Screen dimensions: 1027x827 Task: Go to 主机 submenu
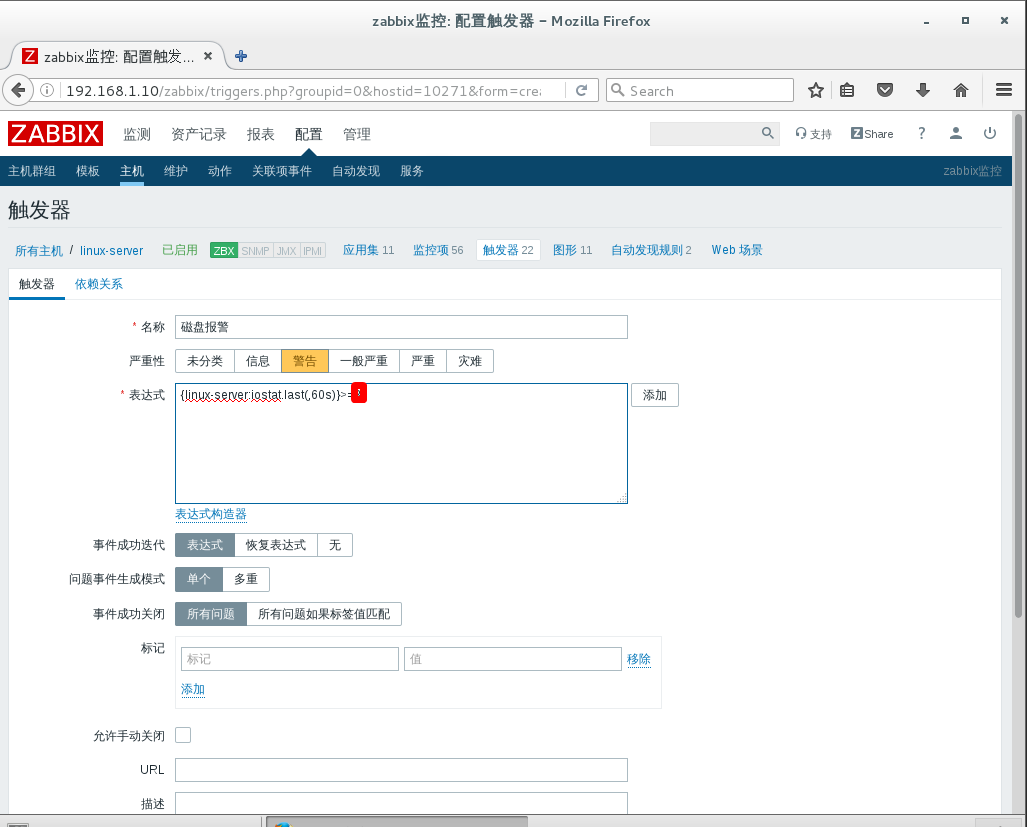[x=132, y=171]
